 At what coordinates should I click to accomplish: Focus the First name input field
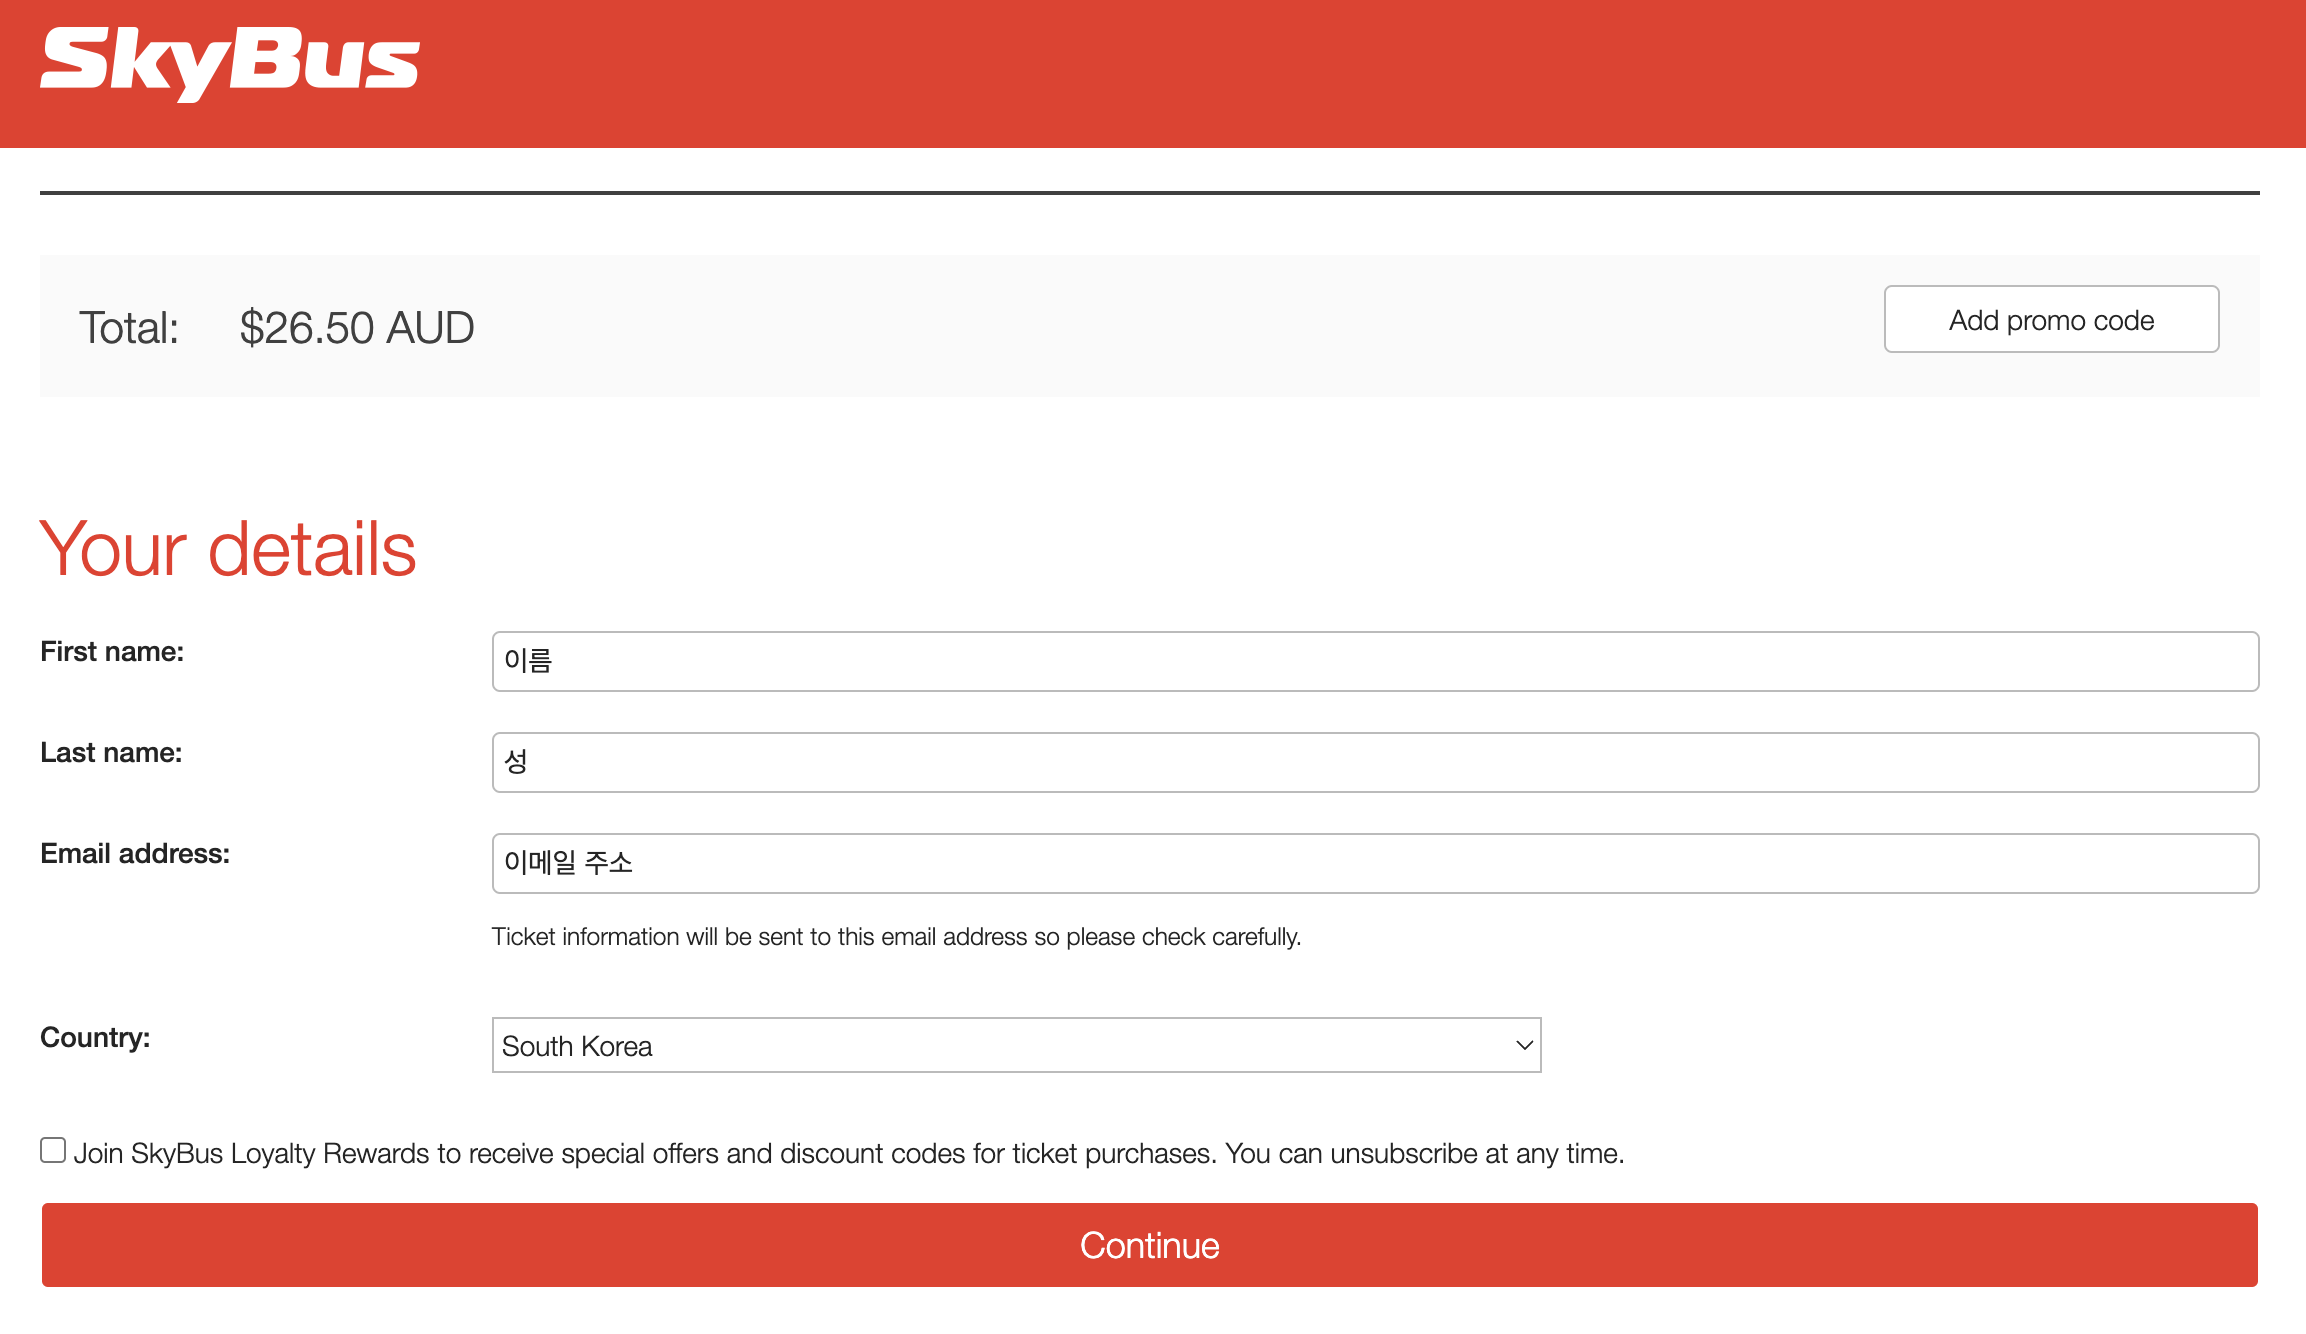[1375, 661]
